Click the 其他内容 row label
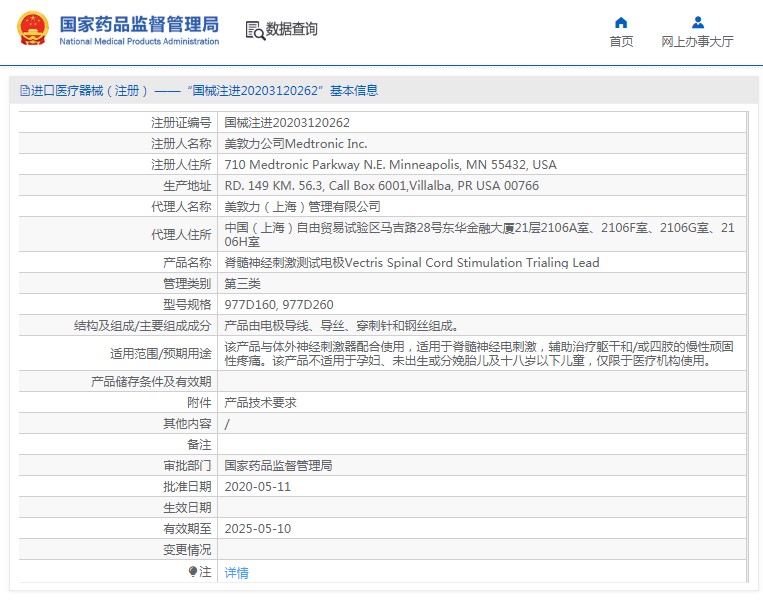 click(187, 424)
